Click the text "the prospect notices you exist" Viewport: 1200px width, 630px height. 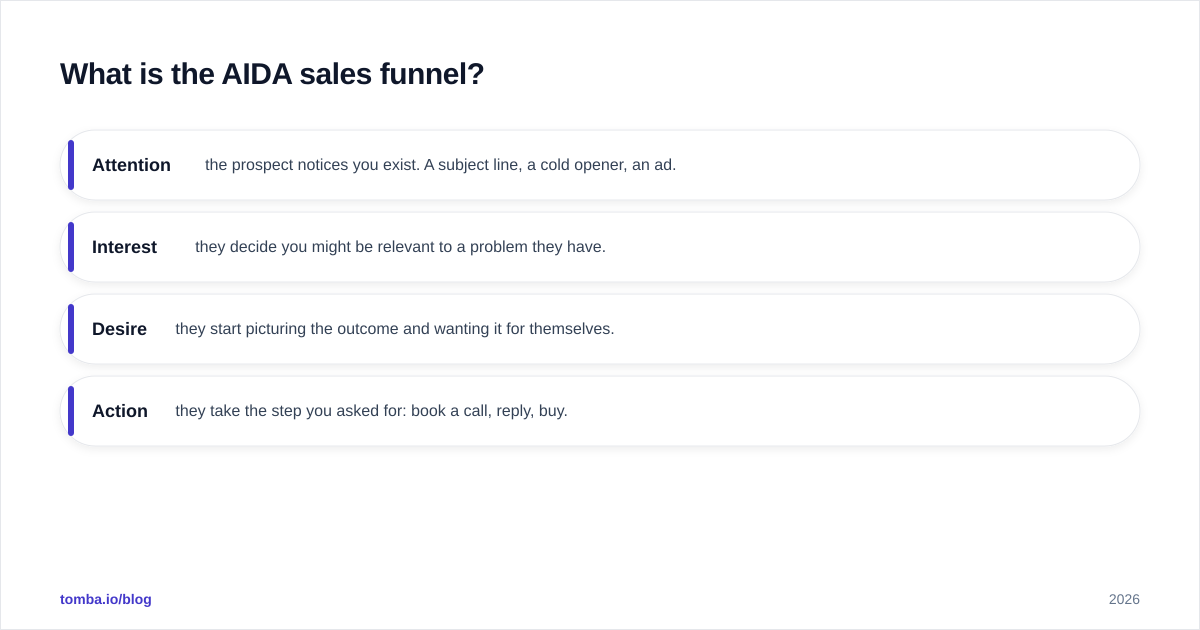pyautogui.click(x=311, y=165)
